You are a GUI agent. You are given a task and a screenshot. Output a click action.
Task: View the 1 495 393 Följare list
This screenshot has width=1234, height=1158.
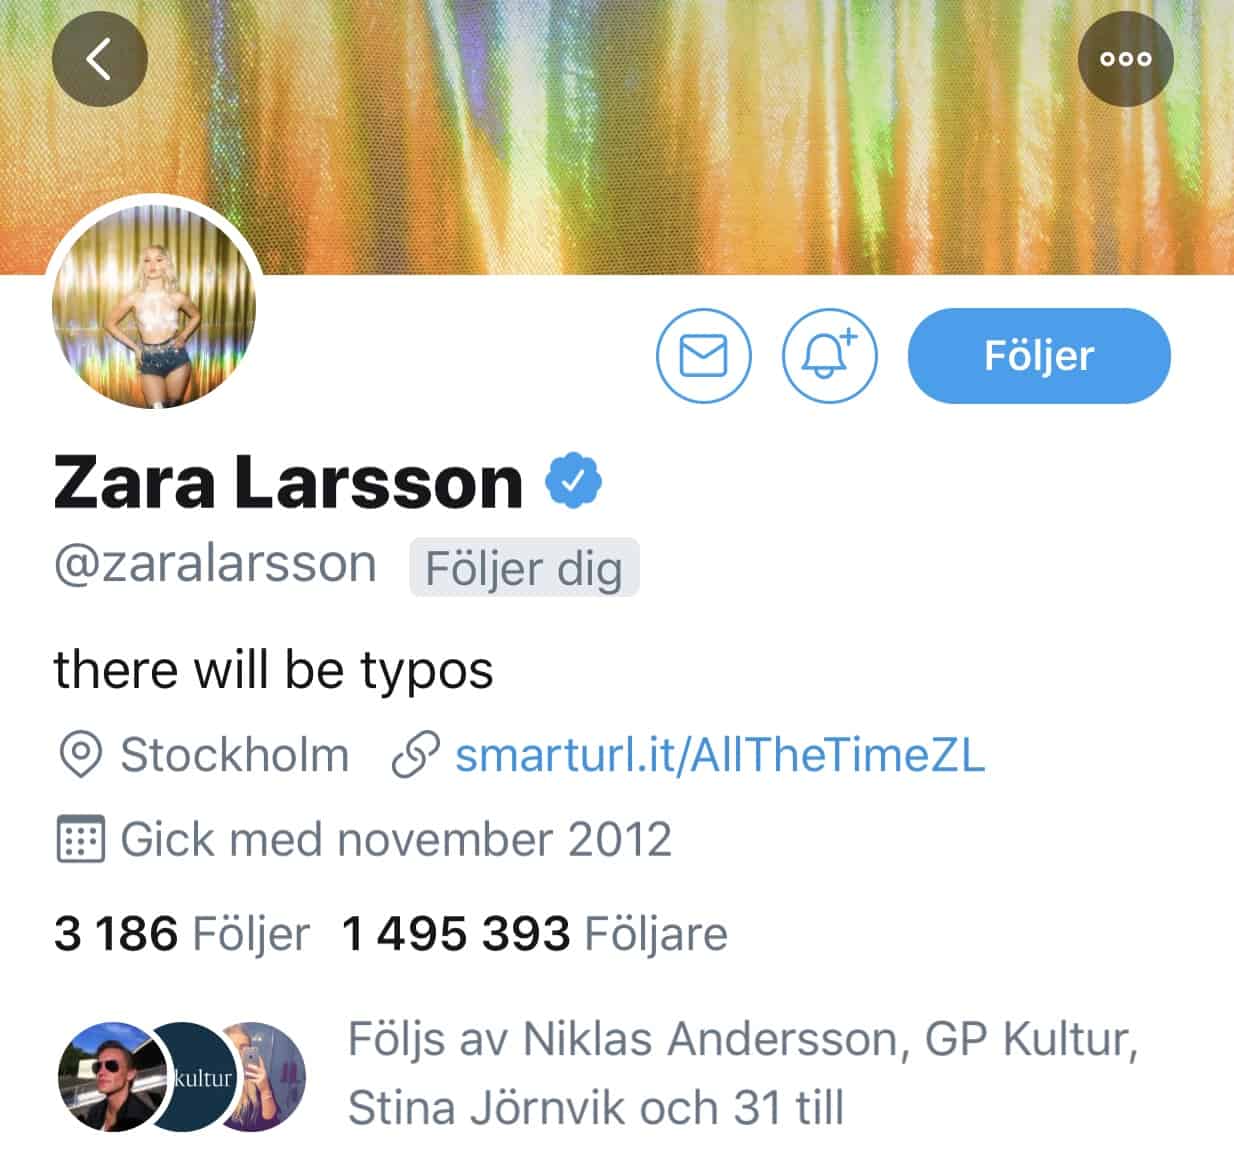tap(535, 934)
